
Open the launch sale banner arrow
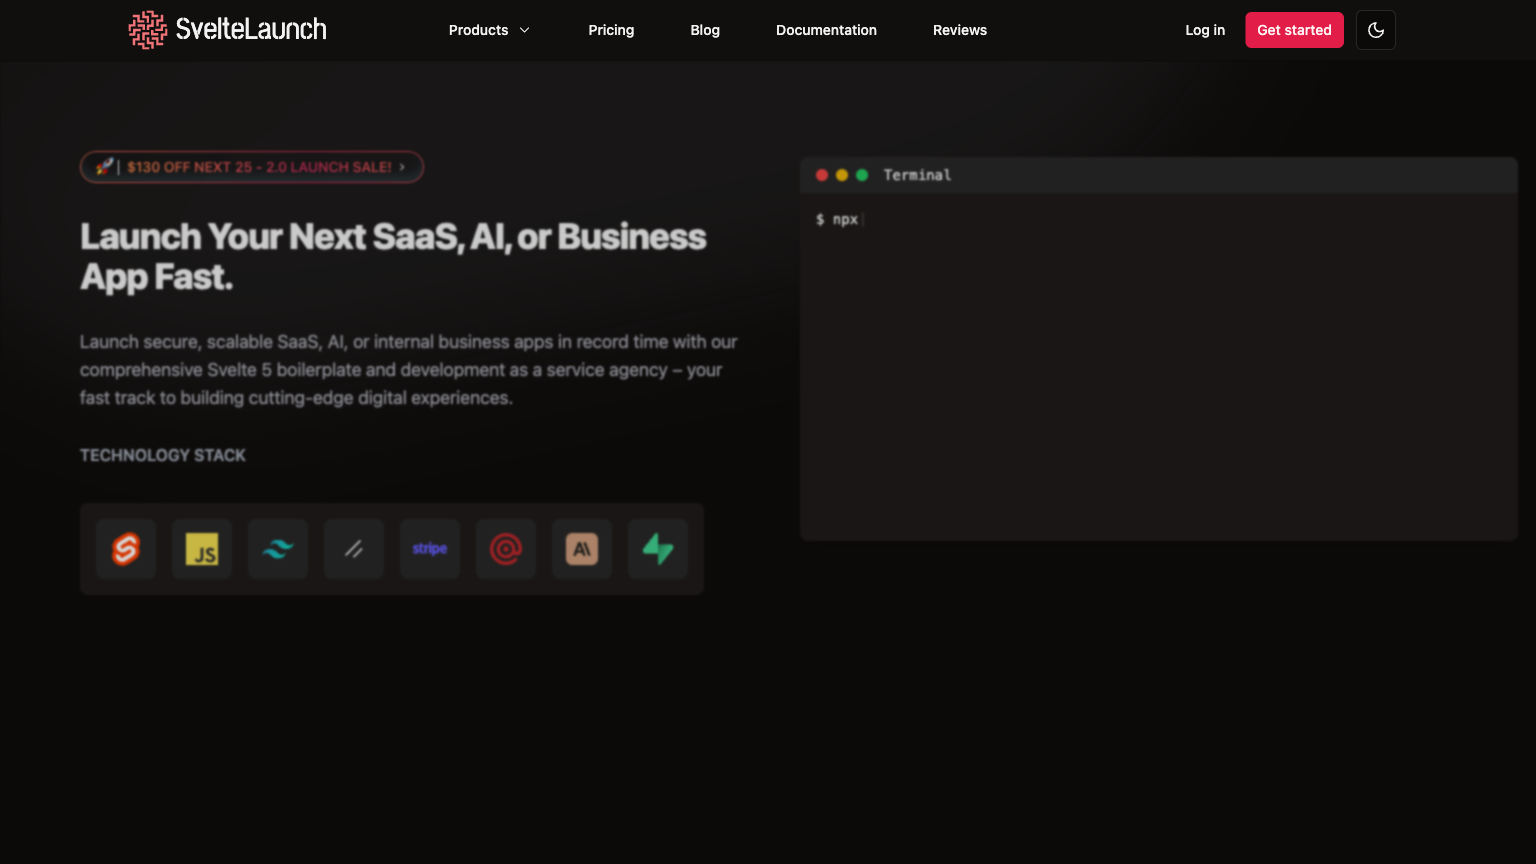pyautogui.click(x=402, y=167)
